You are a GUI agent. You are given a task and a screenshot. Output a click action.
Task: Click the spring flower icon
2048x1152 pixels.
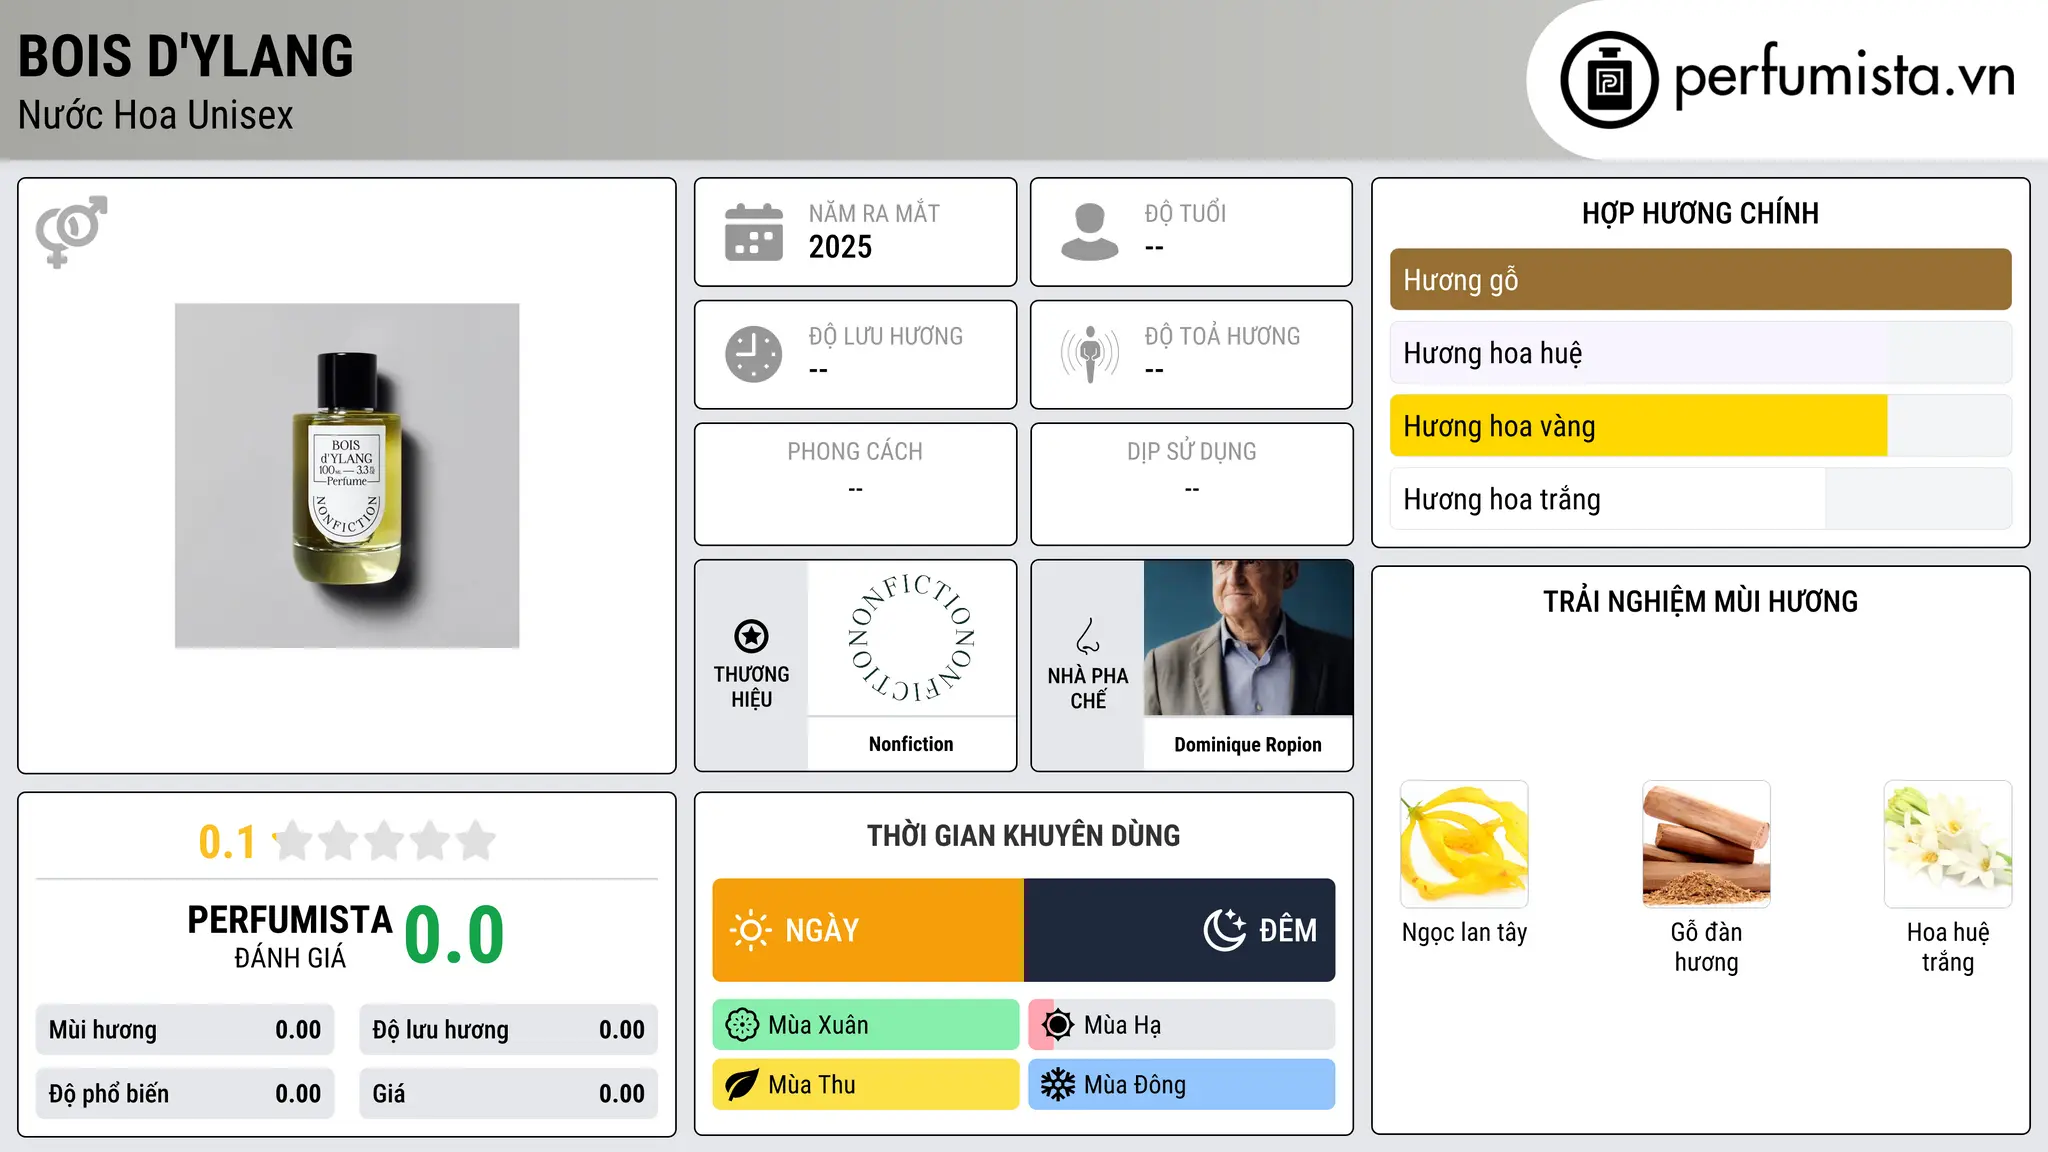coord(742,1025)
